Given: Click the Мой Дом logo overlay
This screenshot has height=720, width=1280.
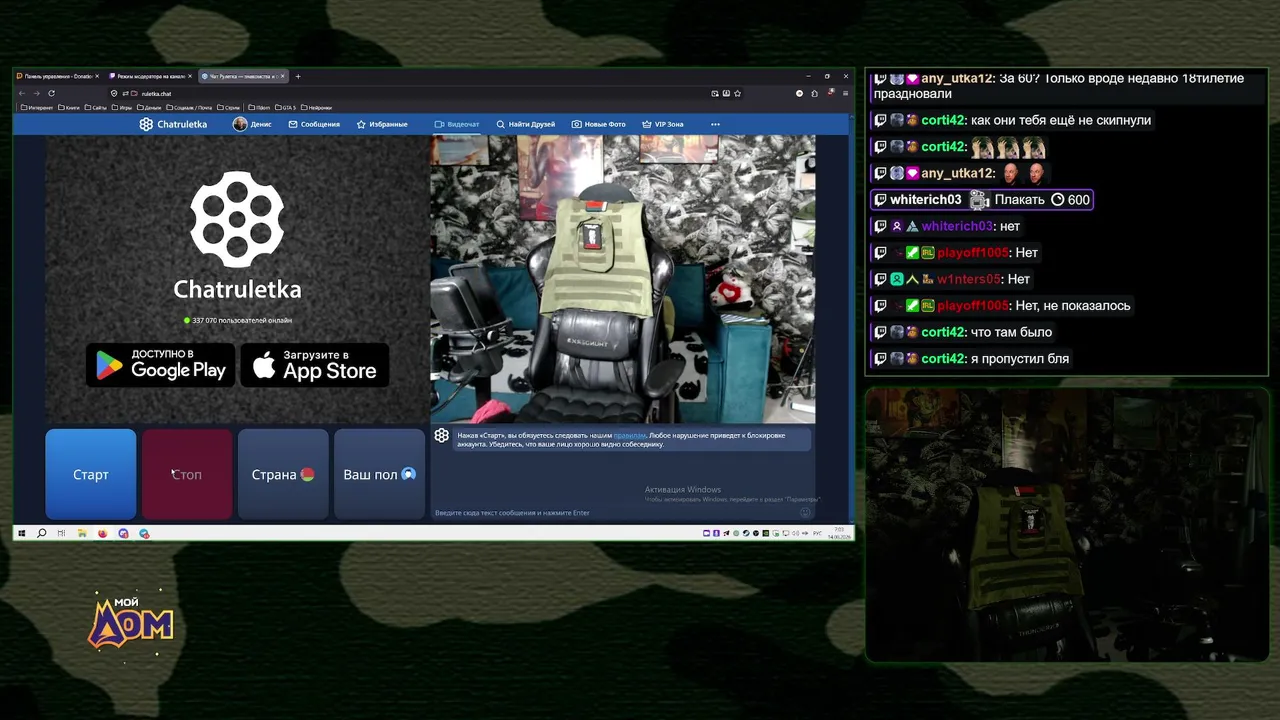Looking at the screenshot, I should [130, 623].
